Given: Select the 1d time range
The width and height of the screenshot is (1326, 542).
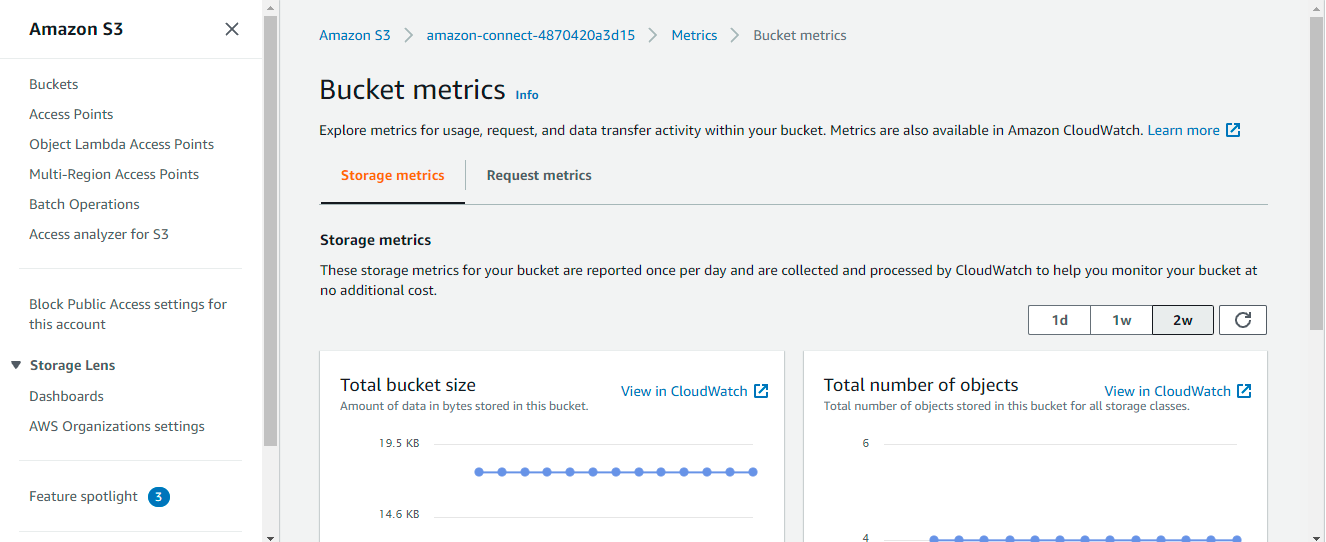Looking at the screenshot, I should pyautogui.click(x=1059, y=320).
